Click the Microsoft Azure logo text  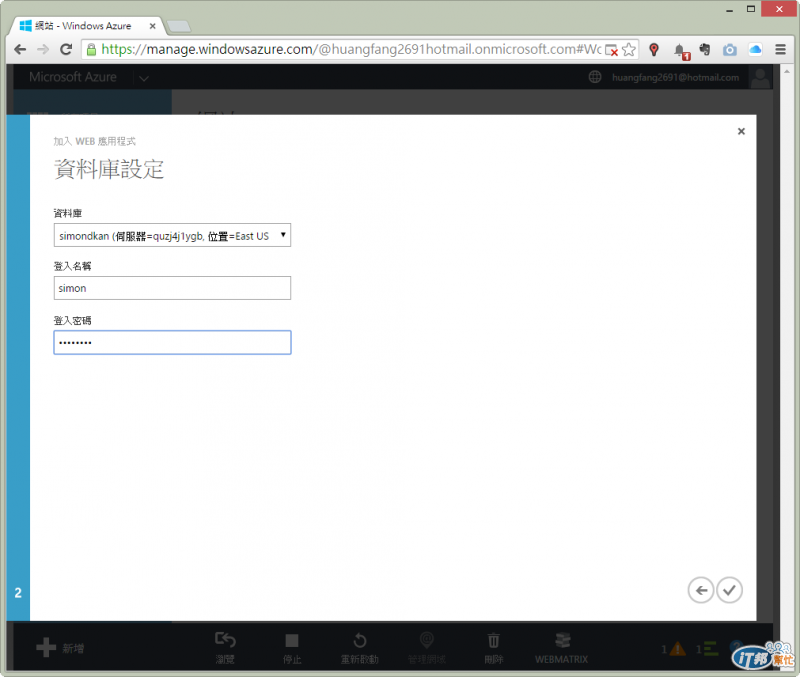coord(72,77)
